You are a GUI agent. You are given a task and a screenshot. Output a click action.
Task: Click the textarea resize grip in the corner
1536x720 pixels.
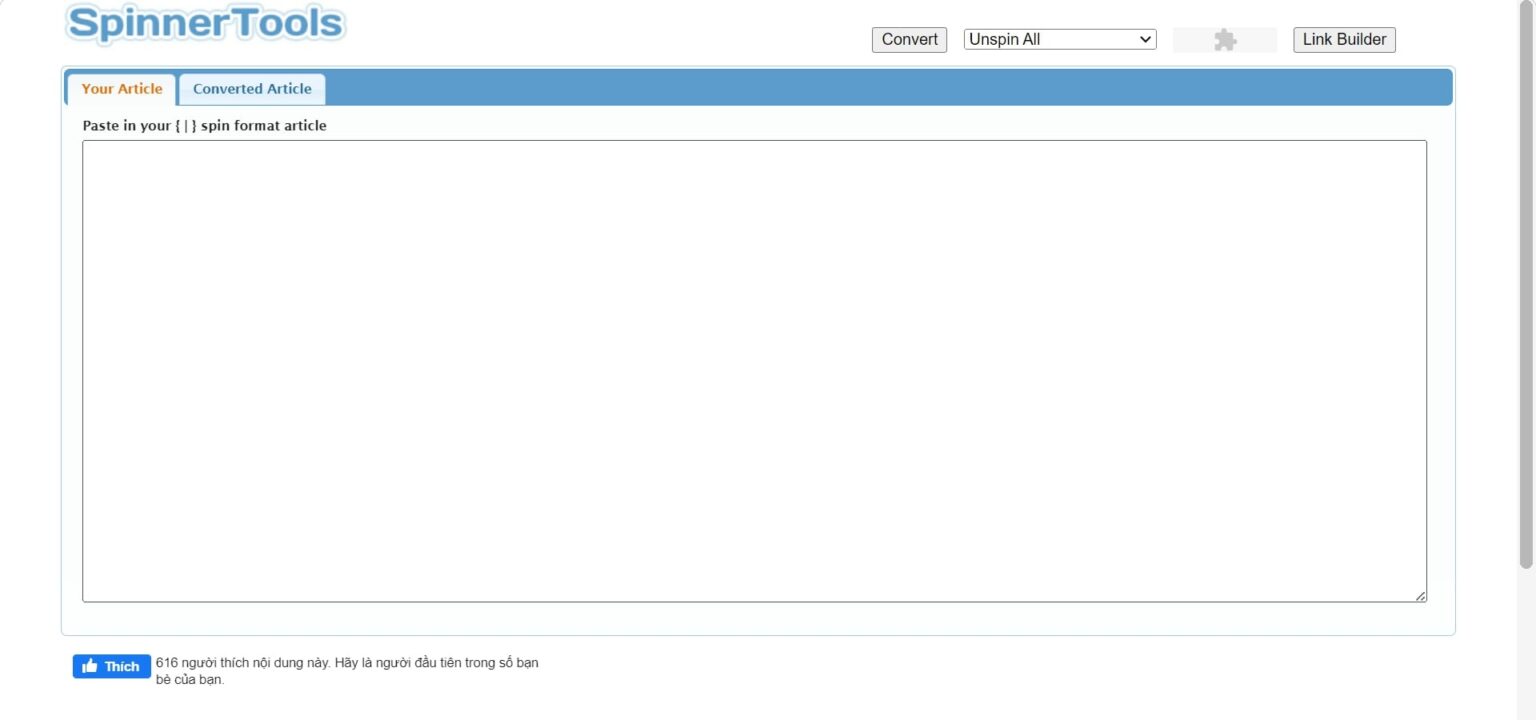1420,596
